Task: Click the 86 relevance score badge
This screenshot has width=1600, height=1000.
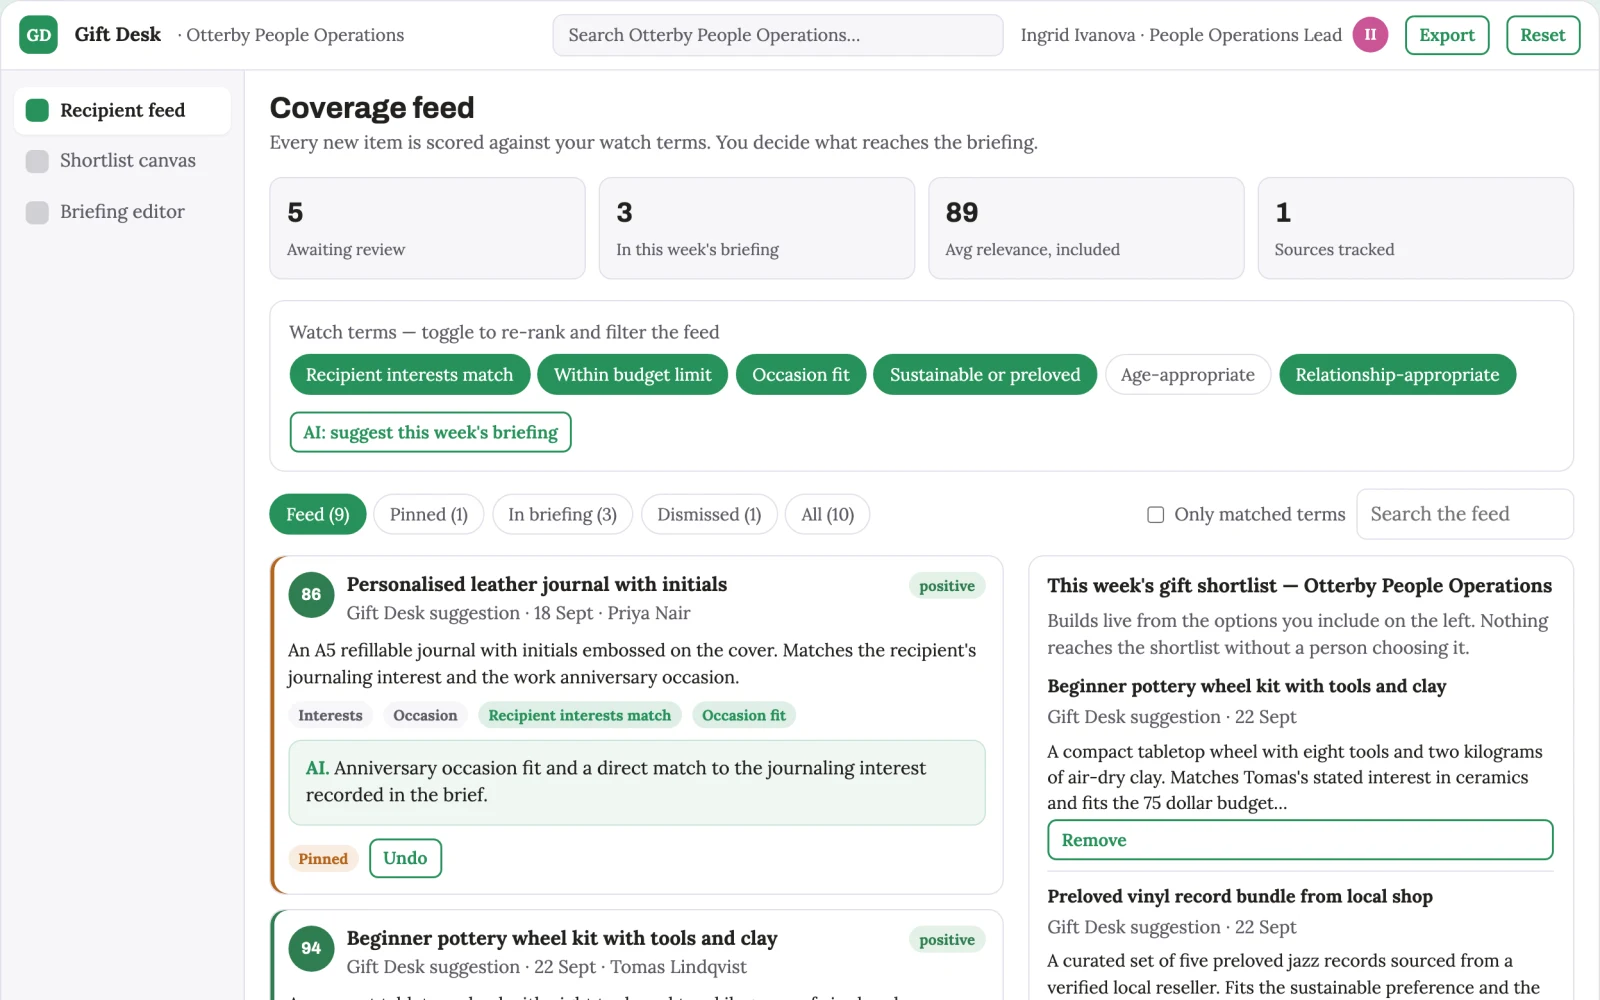Action: (x=311, y=594)
